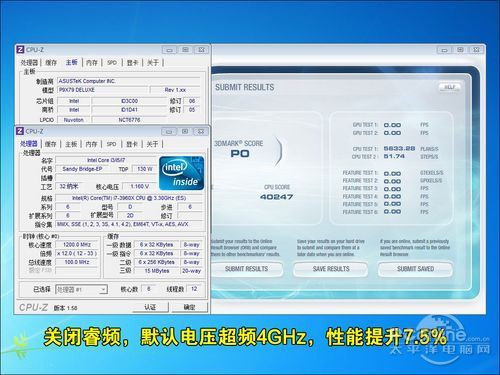Click the Intel inside logo in CPU-Z
This screenshot has width=500, height=375.
pyautogui.click(x=182, y=173)
